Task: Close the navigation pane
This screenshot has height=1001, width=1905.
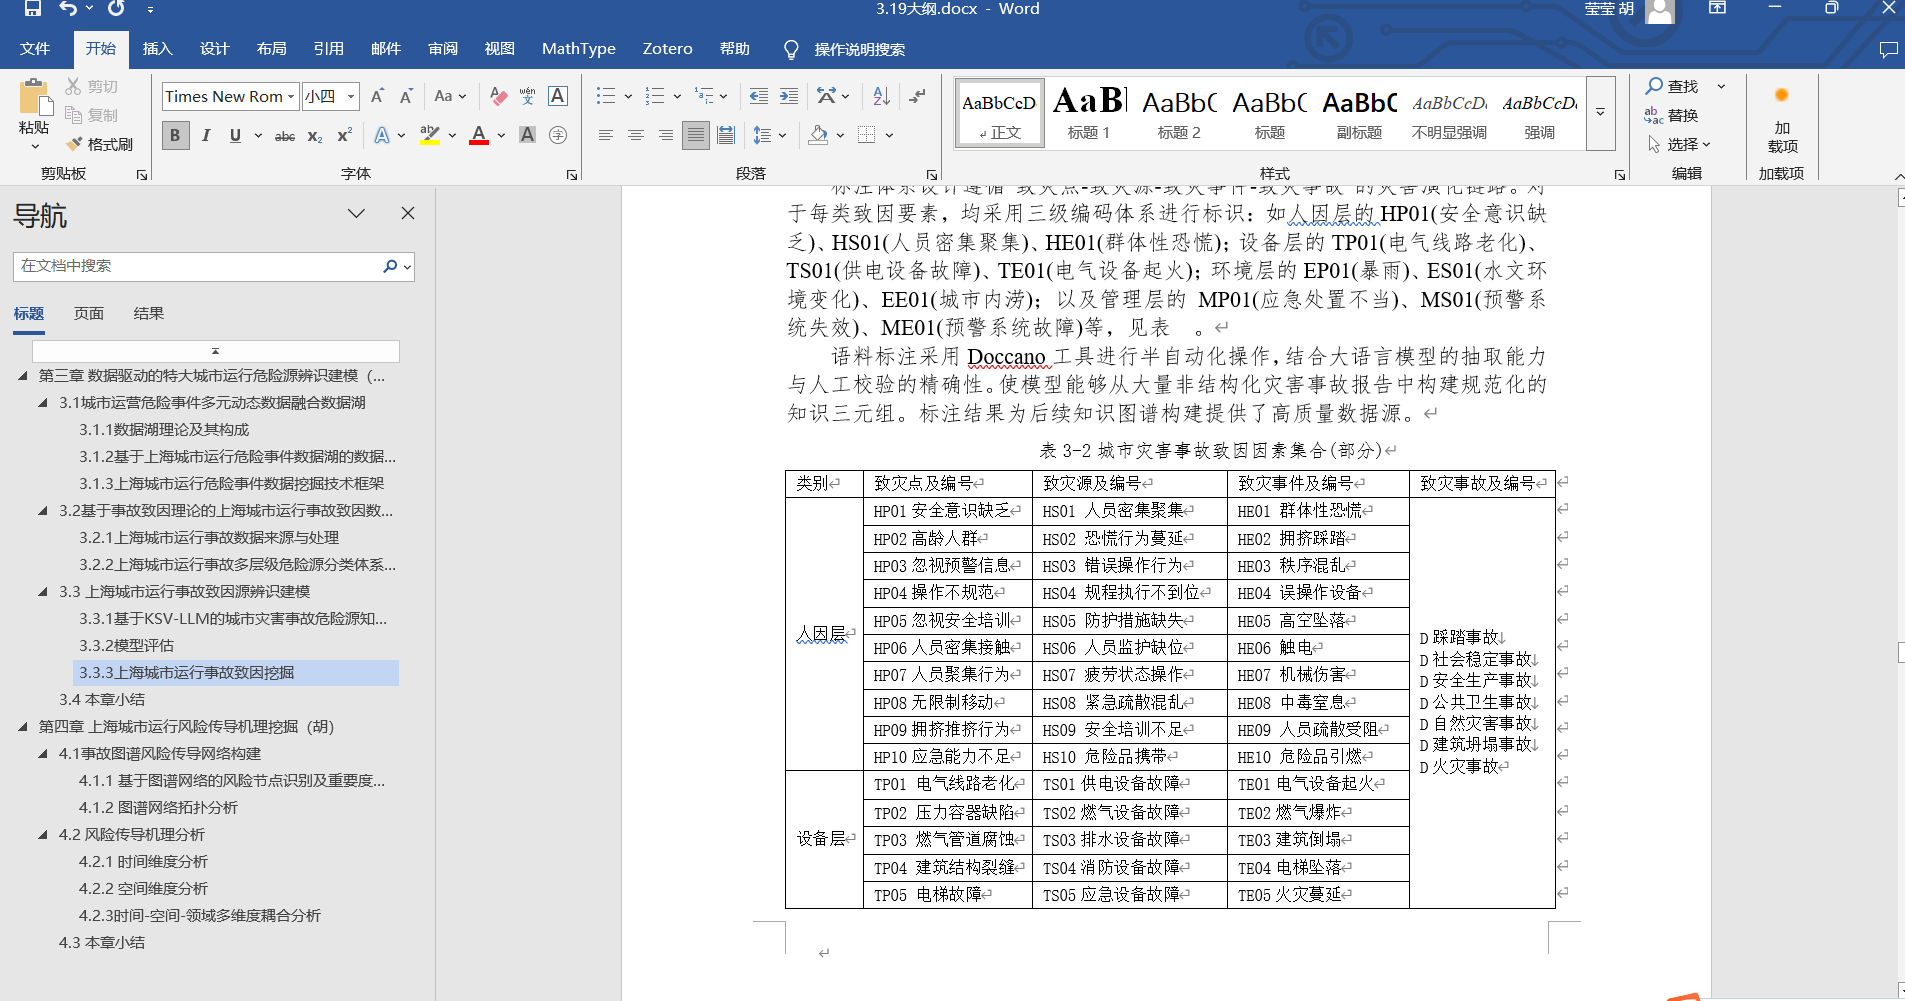Action: [408, 213]
